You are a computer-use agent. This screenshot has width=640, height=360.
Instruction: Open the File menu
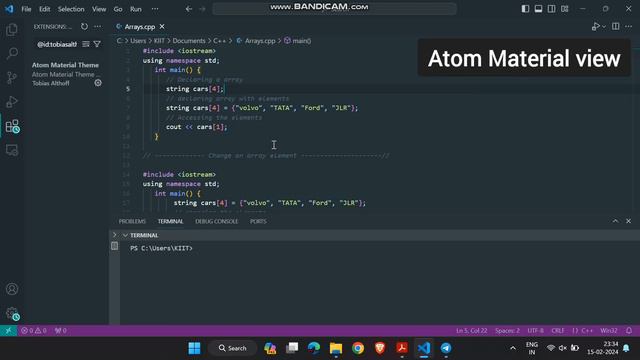pyautogui.click(x=27, y=9)
